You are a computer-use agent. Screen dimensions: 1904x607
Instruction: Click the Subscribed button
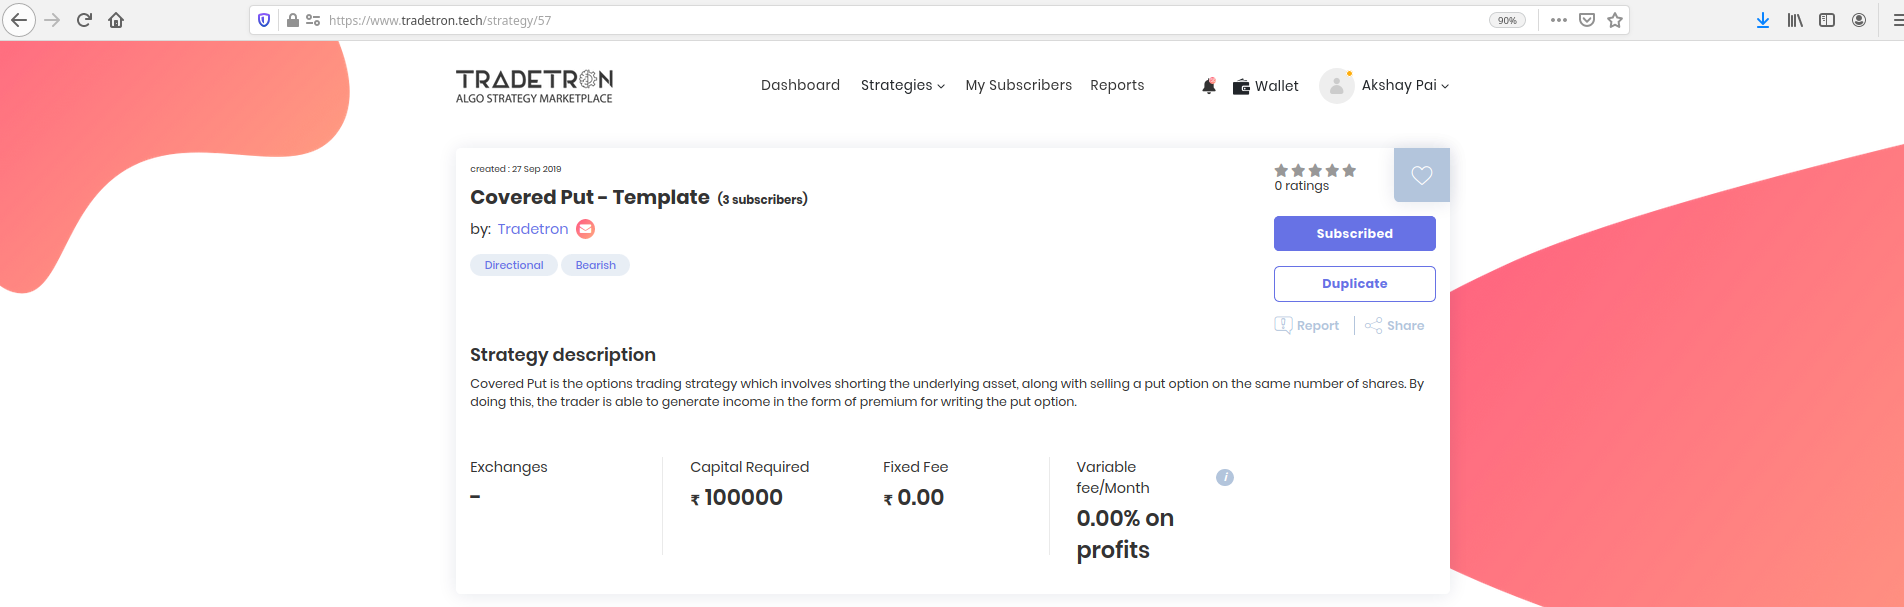1354,234
